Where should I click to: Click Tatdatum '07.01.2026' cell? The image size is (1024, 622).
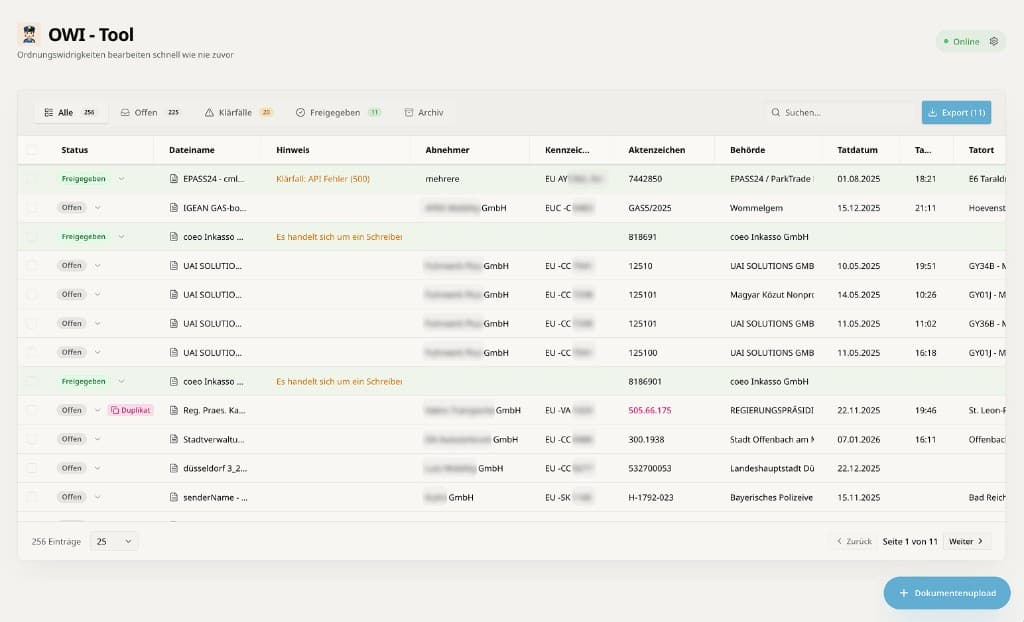[858, 439]
